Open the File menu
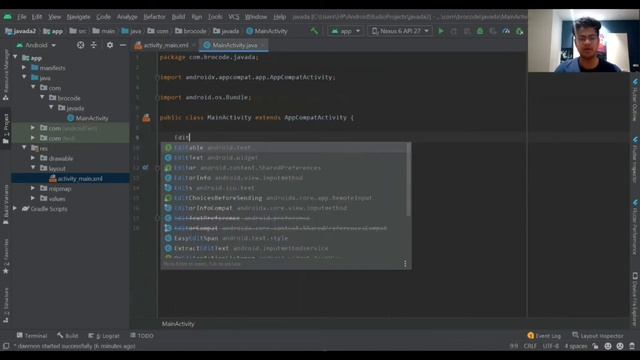The width and height of the screenshot is (640, 360). [21, 17]
